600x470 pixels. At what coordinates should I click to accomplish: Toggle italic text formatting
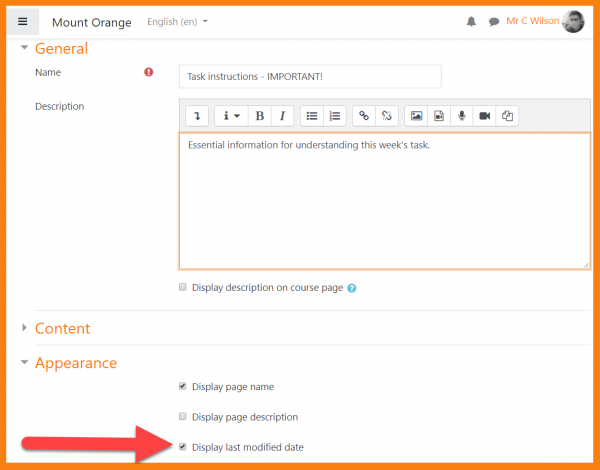[283, 116]
